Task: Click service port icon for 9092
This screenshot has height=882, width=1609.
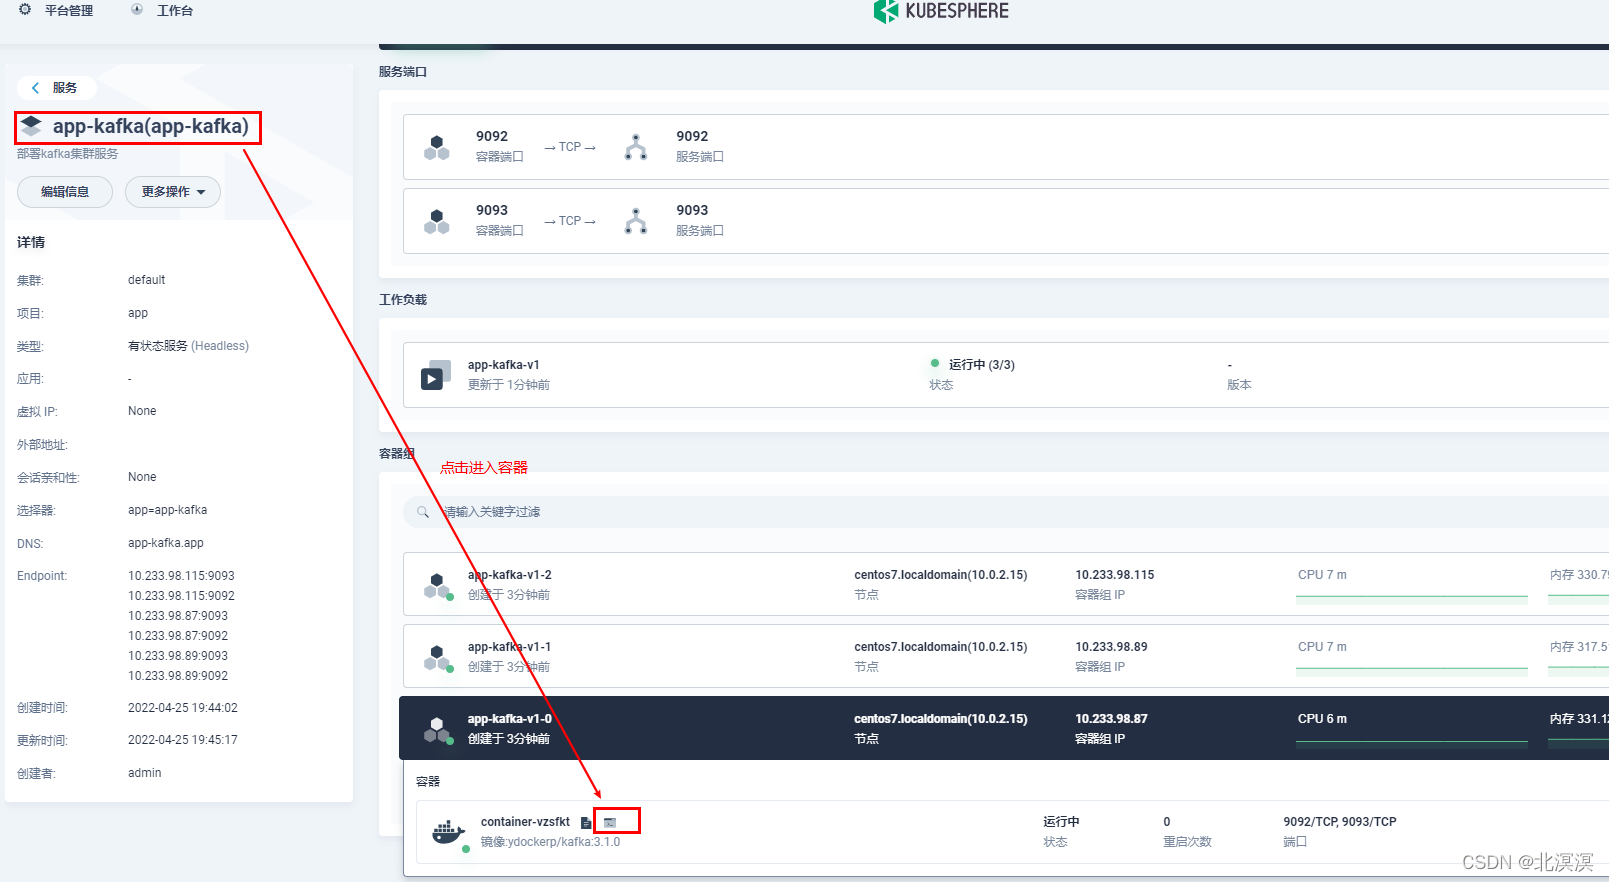Action: [636, 147]
